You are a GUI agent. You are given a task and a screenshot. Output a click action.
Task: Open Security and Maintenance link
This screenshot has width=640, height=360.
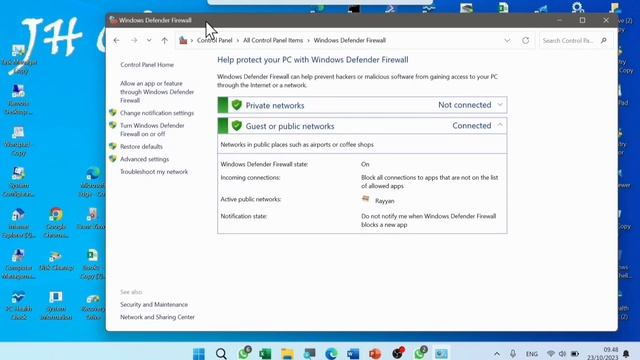coord(154,304)
